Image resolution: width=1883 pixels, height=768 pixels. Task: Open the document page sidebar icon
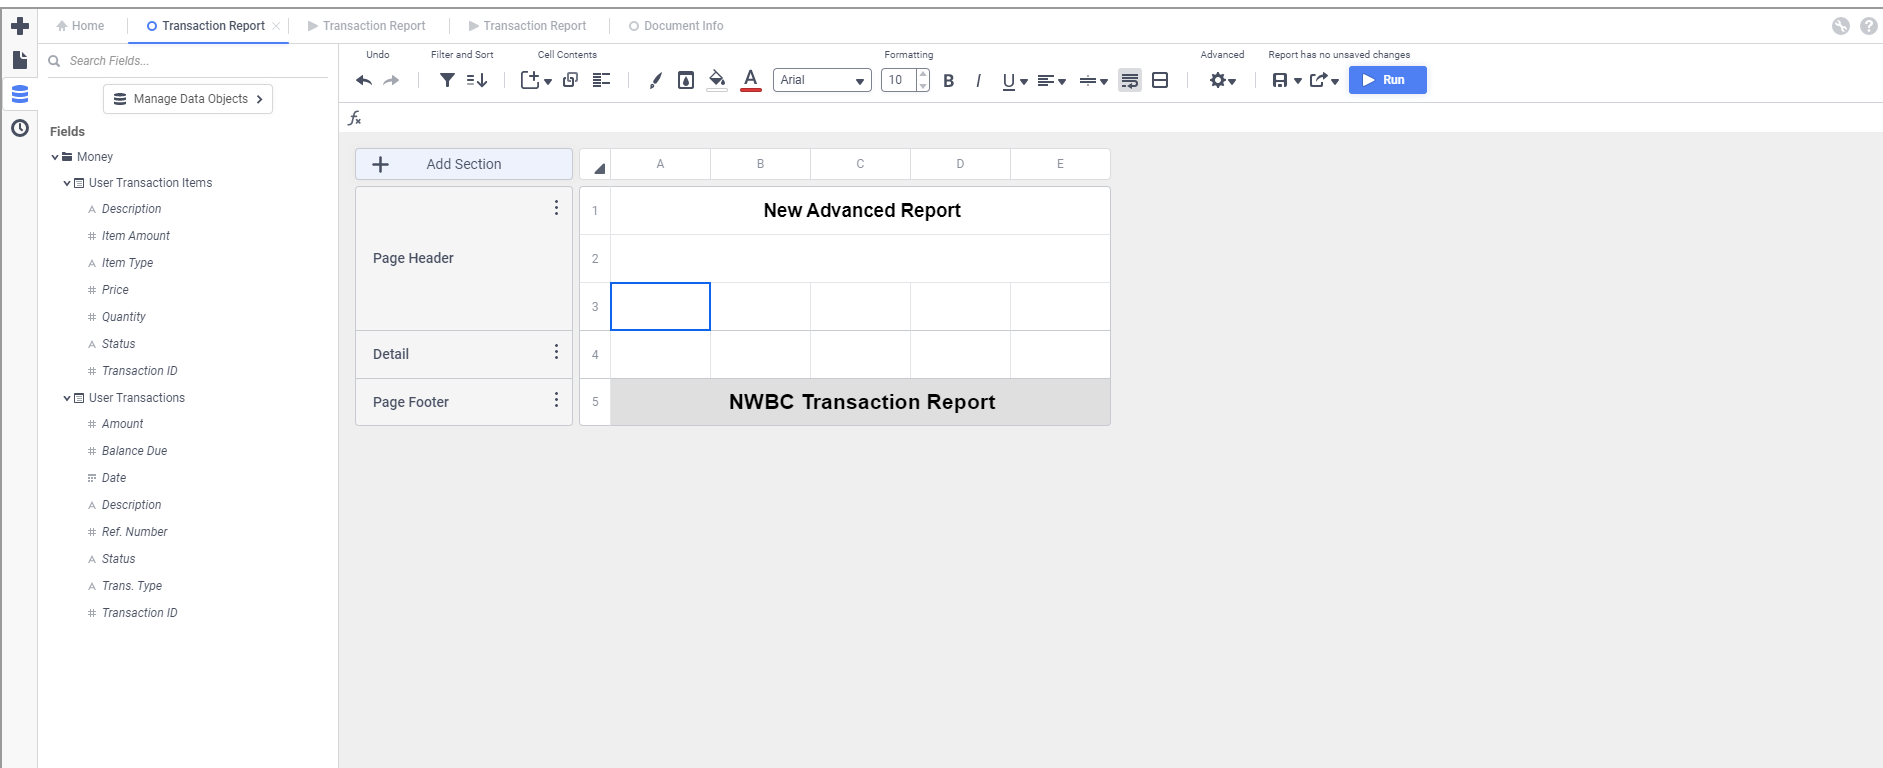point(19,60)
